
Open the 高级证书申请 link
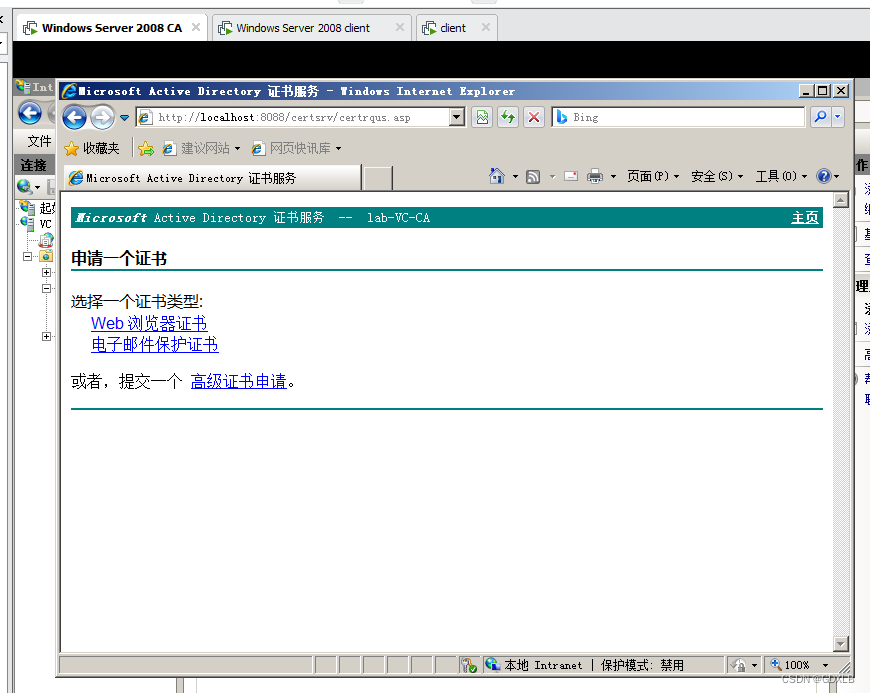239,382
